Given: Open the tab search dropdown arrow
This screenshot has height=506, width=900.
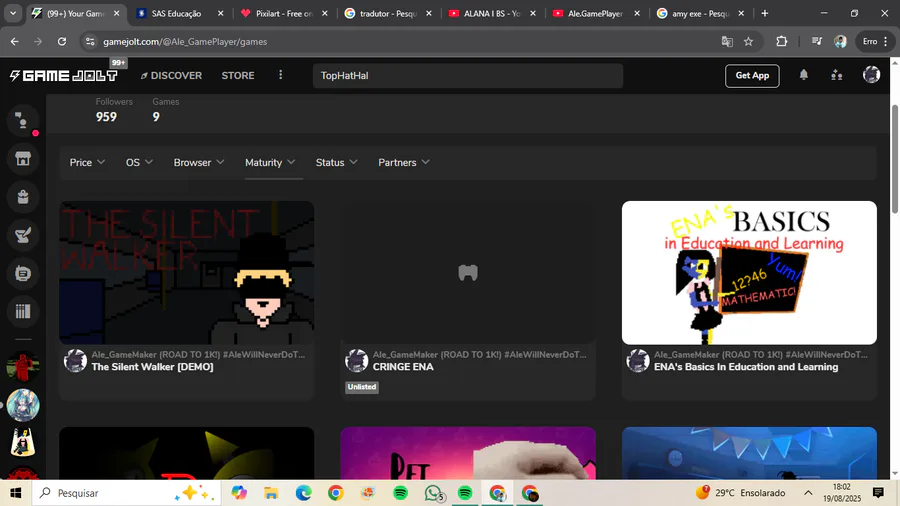Looking at the screenshot, I should tap(13, 13).
